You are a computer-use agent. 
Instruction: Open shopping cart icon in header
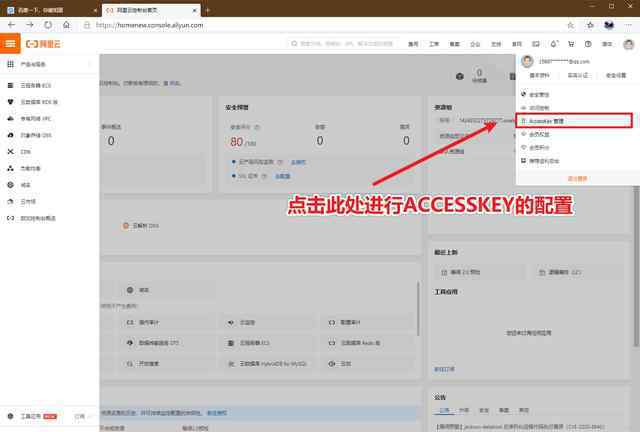pos(571,44)
